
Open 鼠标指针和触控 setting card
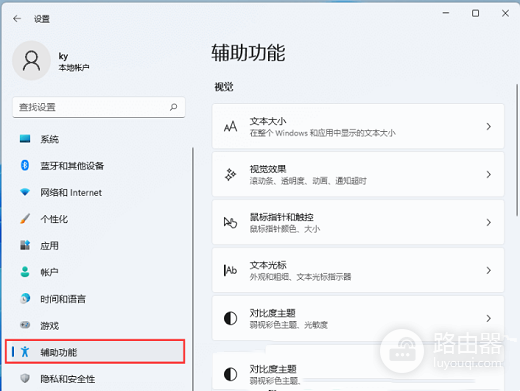click(x=358, y=222)
